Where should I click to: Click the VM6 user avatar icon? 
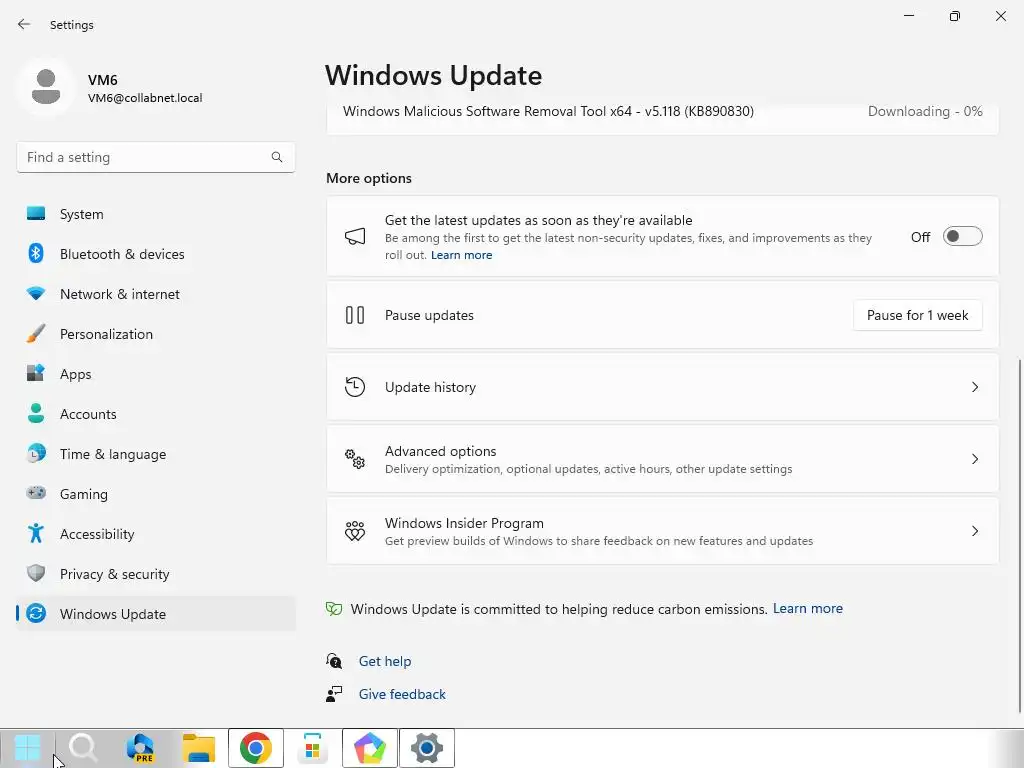pyautogui.click(x=46, y=87)
